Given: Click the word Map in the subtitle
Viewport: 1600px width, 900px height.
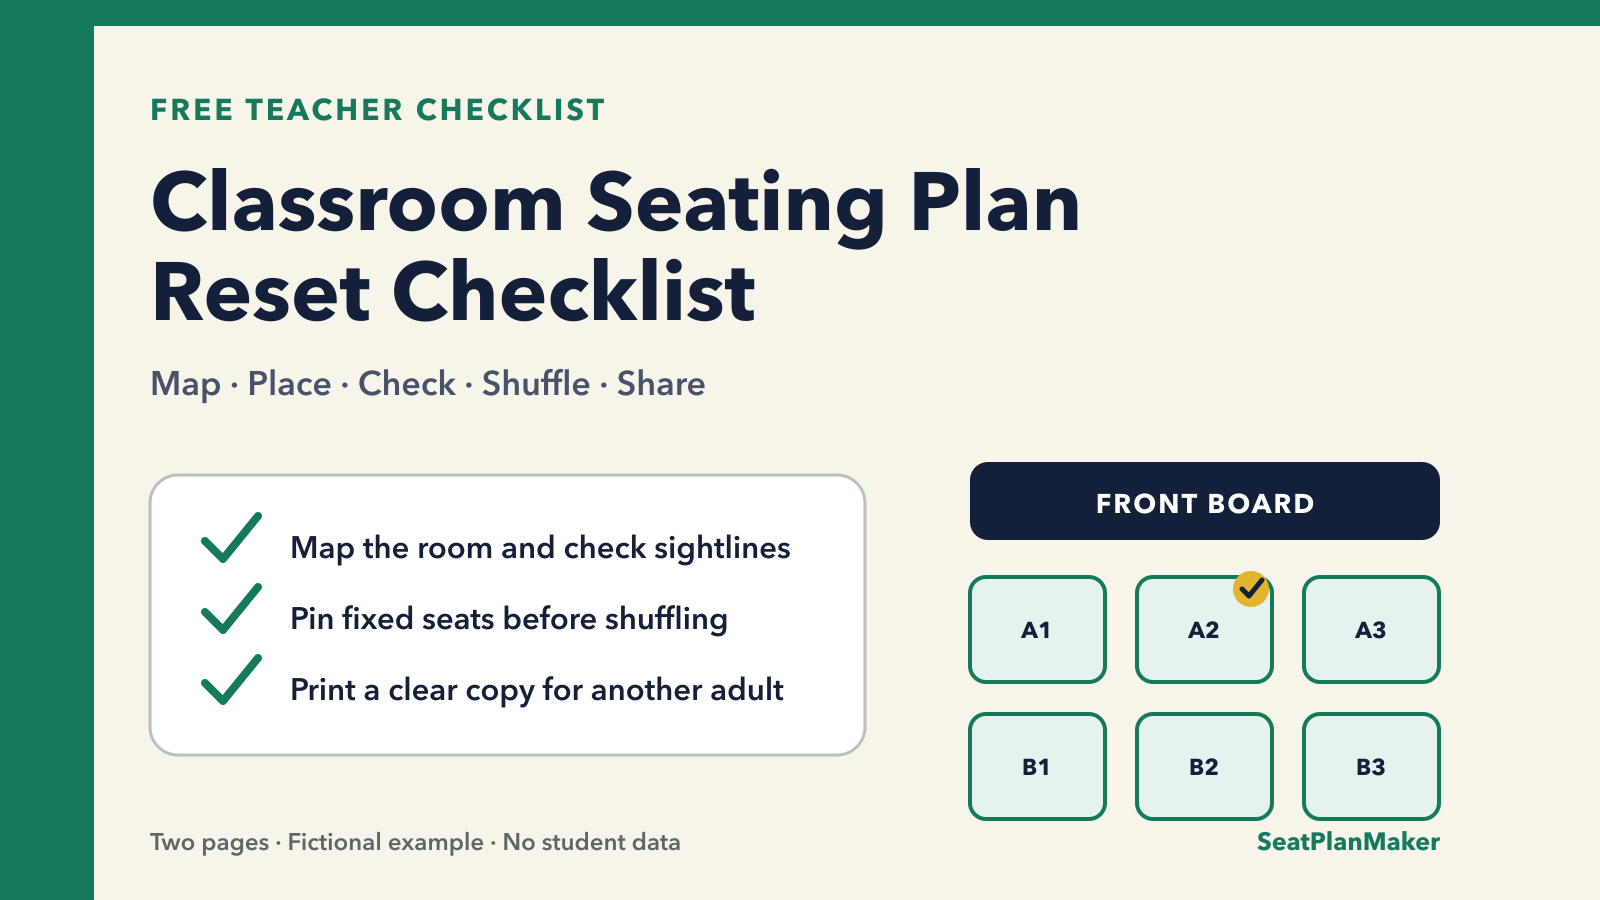Looking at the screenshot, I should tap(186, 385).
